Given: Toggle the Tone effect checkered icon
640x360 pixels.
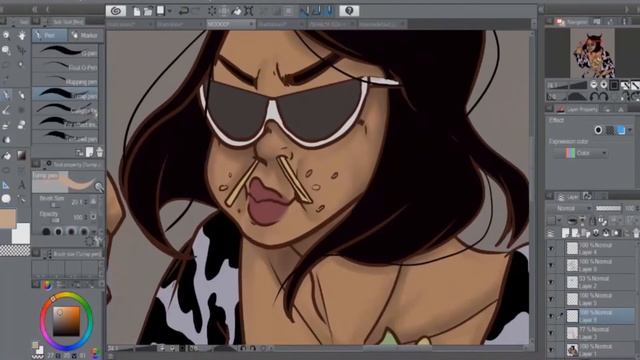Looking at the screenshot, I should (x=610, y=130).
